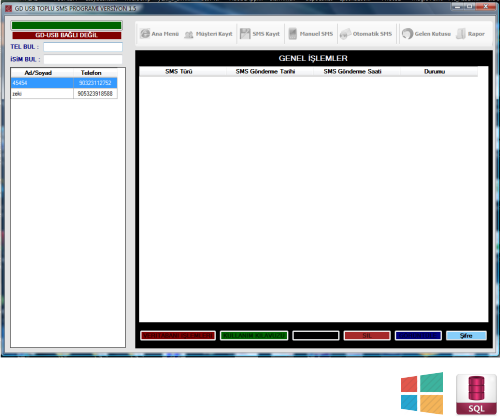Open Ana Menü from the toolbar

159,34
